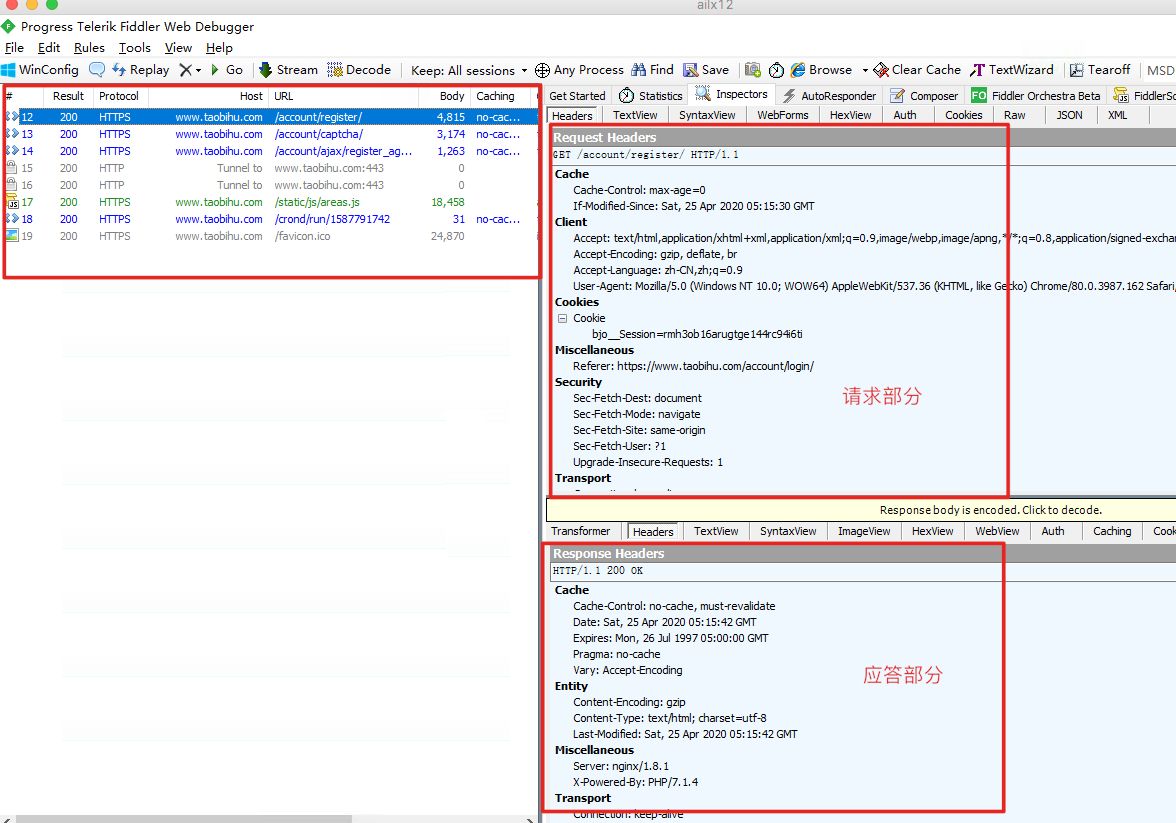Save sessions with Save icon
Screen dimensions: 1176x823
pyautogui.click(x=706, y=70)
